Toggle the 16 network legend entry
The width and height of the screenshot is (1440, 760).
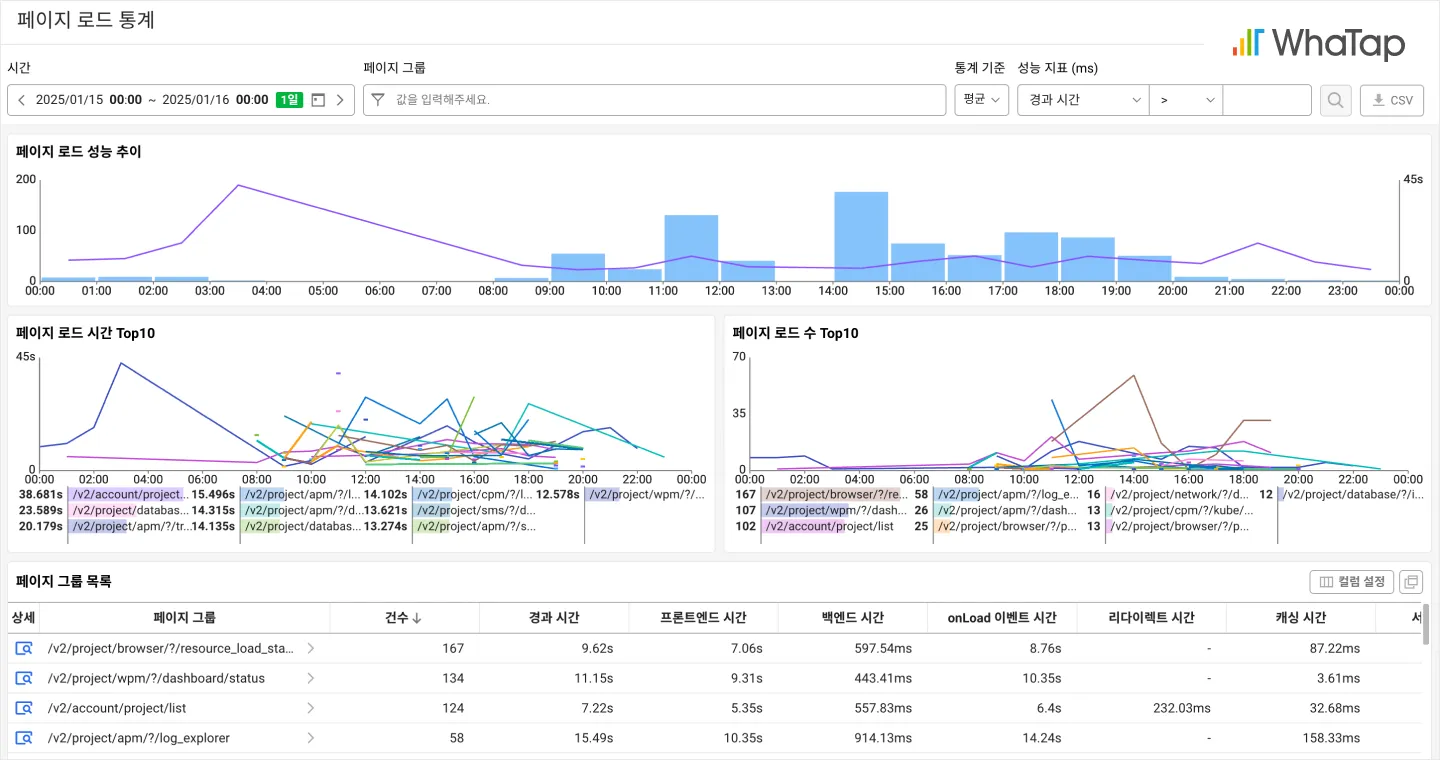pyautogui.click(x=1168, y=494)
